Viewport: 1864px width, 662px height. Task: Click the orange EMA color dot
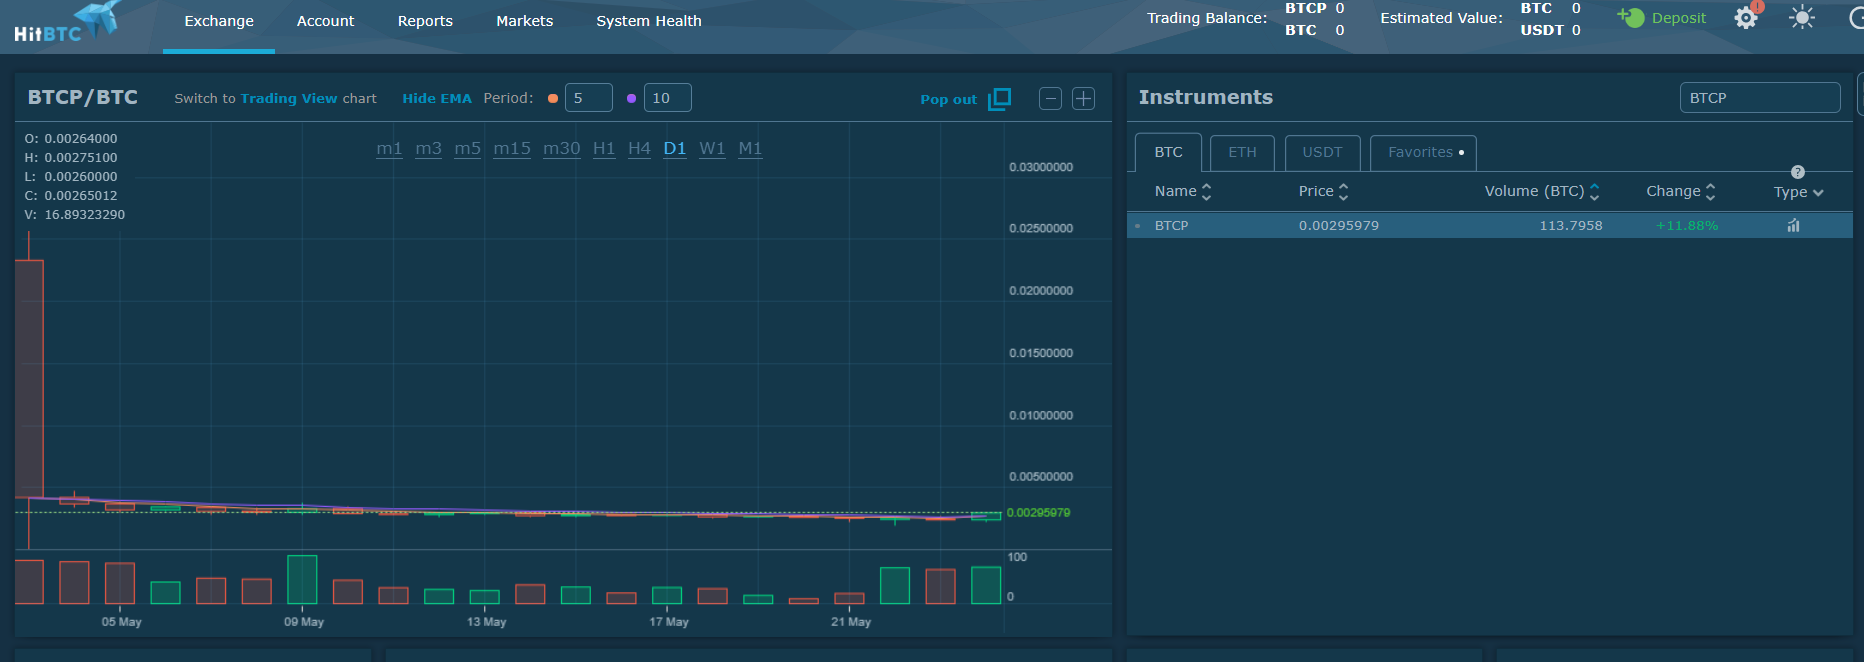(x=553, y=98)
